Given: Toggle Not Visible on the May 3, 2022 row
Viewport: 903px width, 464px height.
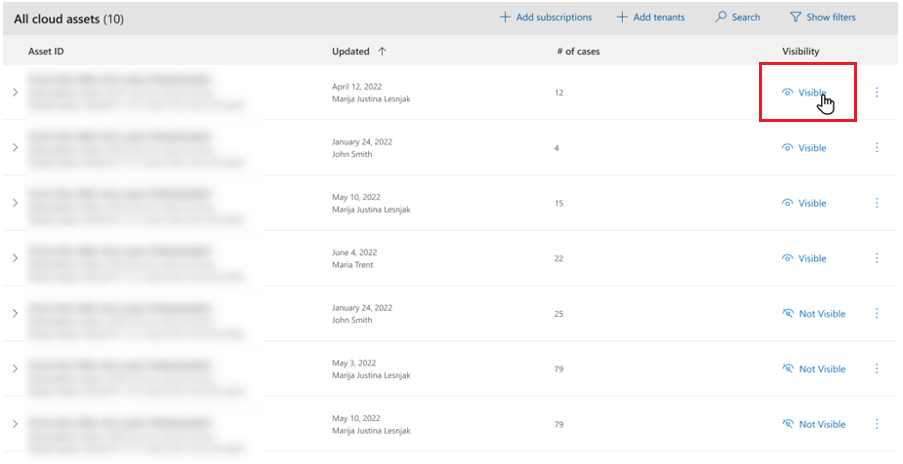Looking at the screenshot, I should click(x=814, y=369).
